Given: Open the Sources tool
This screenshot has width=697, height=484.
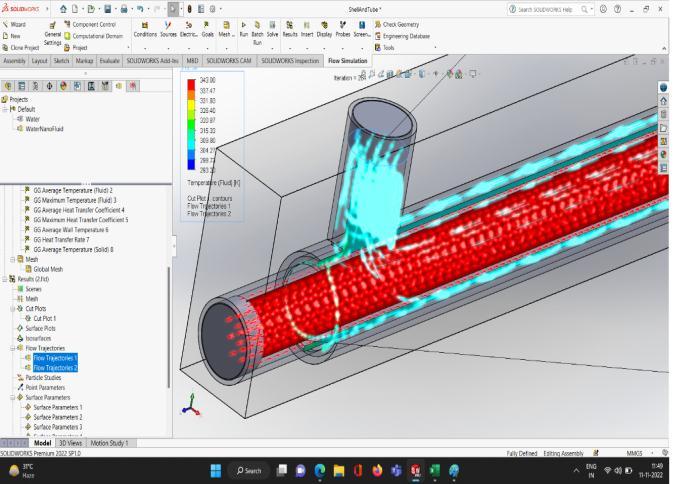Looking at the screenshot, I should [x=168, y=29].
